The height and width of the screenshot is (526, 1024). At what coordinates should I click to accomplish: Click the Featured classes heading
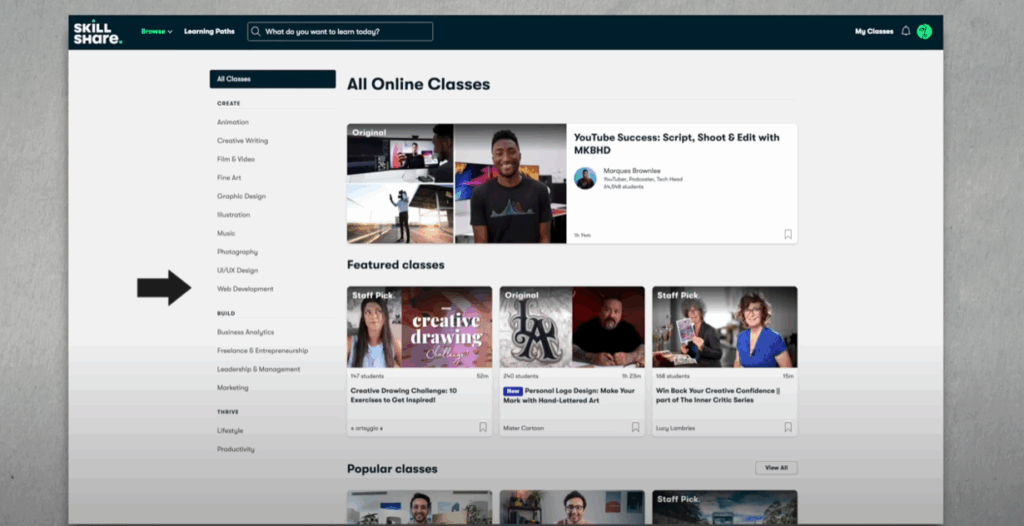point(396,265)
